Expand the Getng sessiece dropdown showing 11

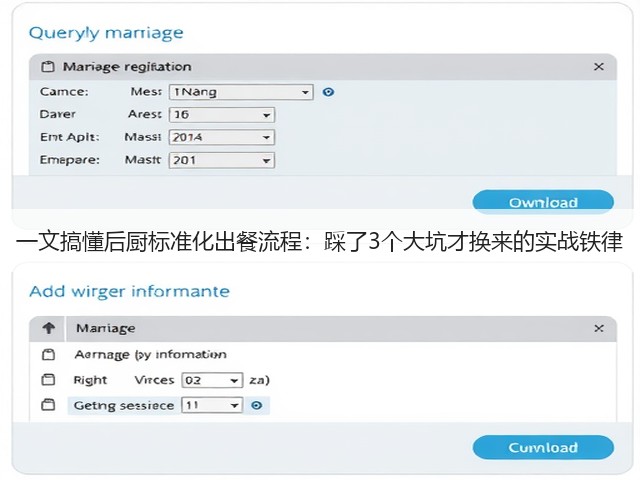(x=212, y=405)
